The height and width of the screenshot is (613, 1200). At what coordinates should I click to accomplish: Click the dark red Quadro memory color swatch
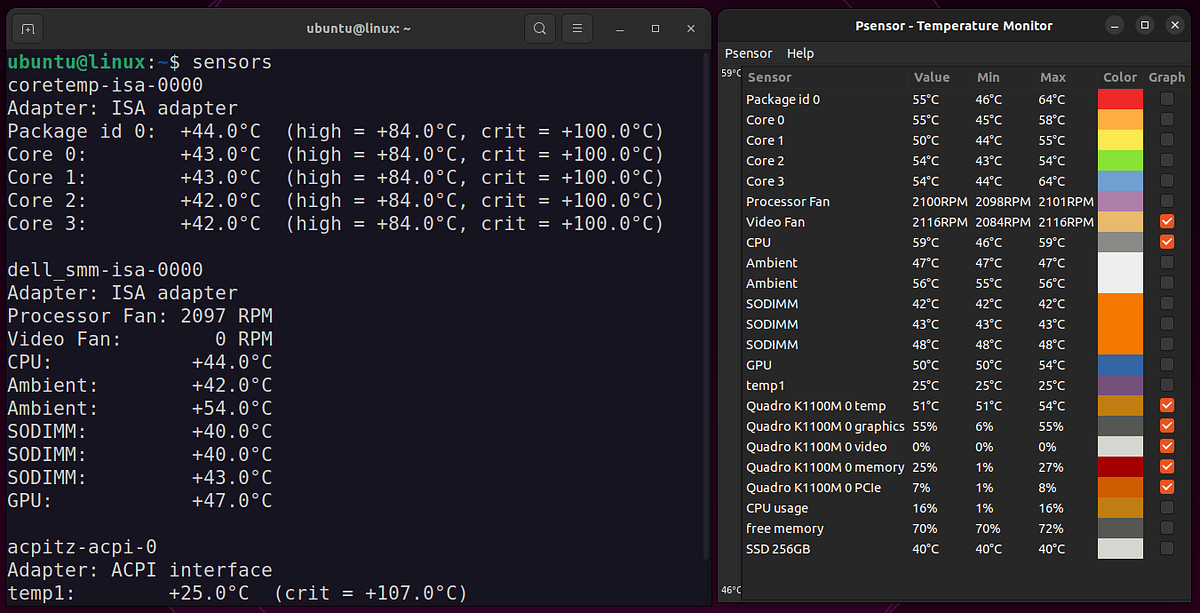pos(1120,467)
